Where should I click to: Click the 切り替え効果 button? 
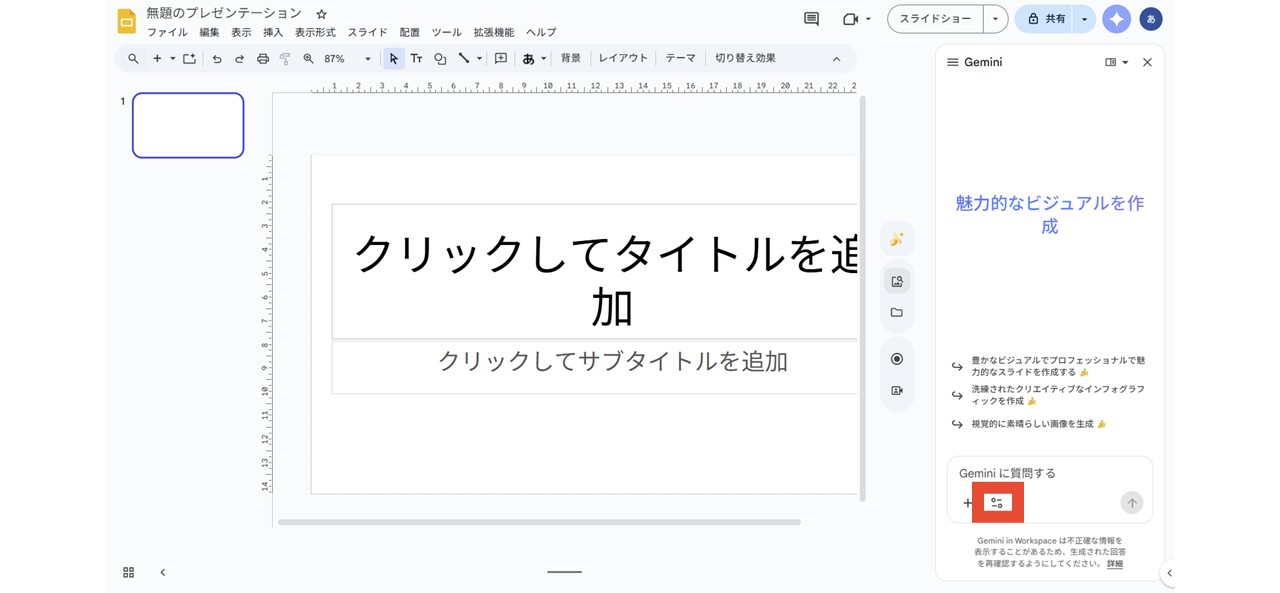click(x=744, y=58)
